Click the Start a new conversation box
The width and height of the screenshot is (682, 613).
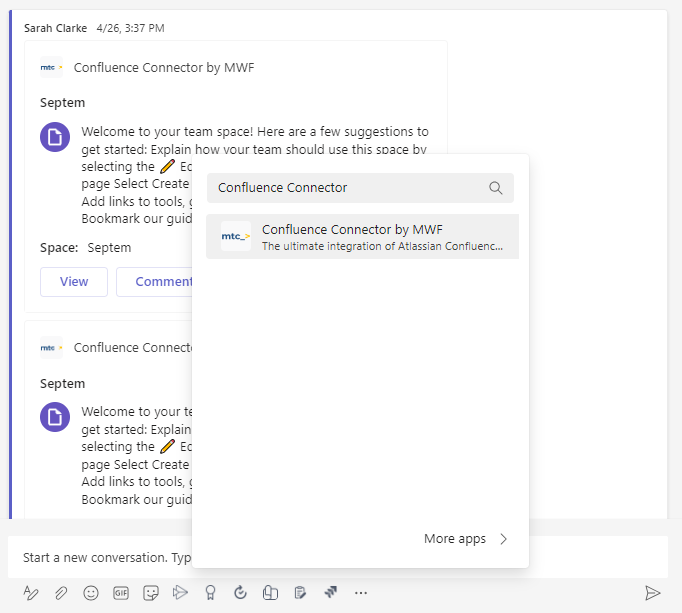coord(100,557)
